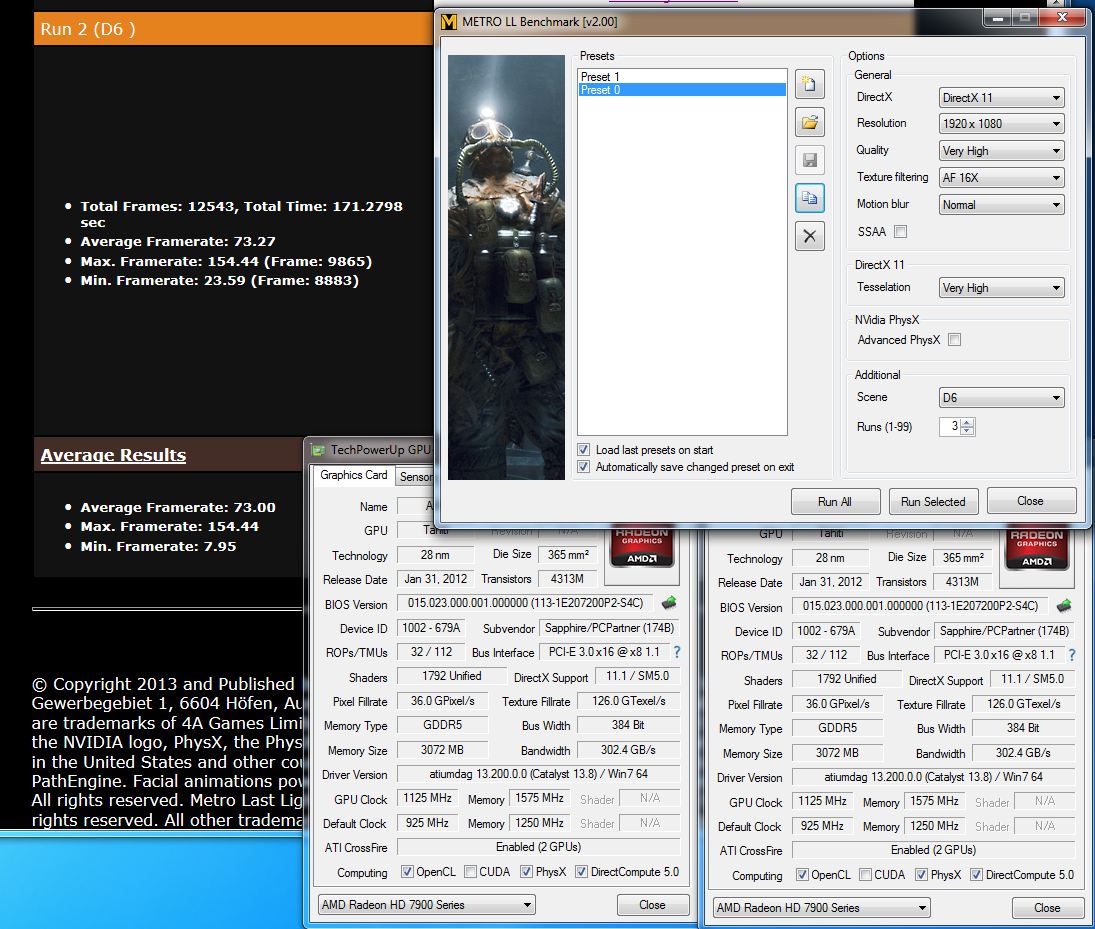Toggle DirectCompute 5.0 checkbox in right GPU-Z

point(976,875)
